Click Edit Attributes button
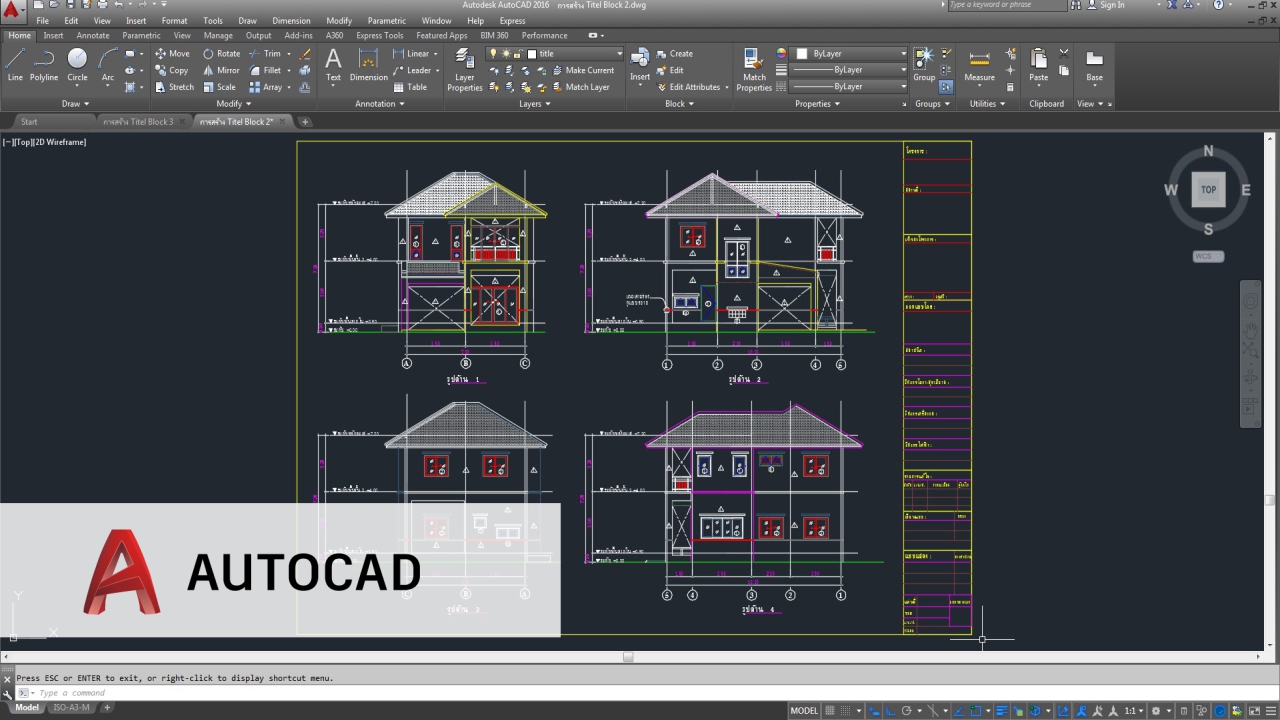 coord(687,87)
